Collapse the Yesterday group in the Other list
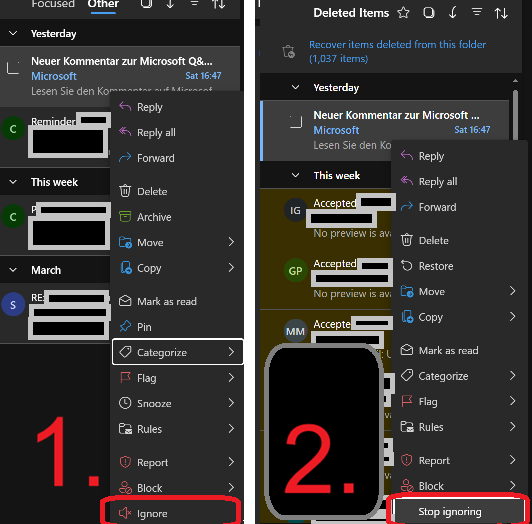Viewport: 532px width, 524px height. pyautogui.click(x=13, y=33)
